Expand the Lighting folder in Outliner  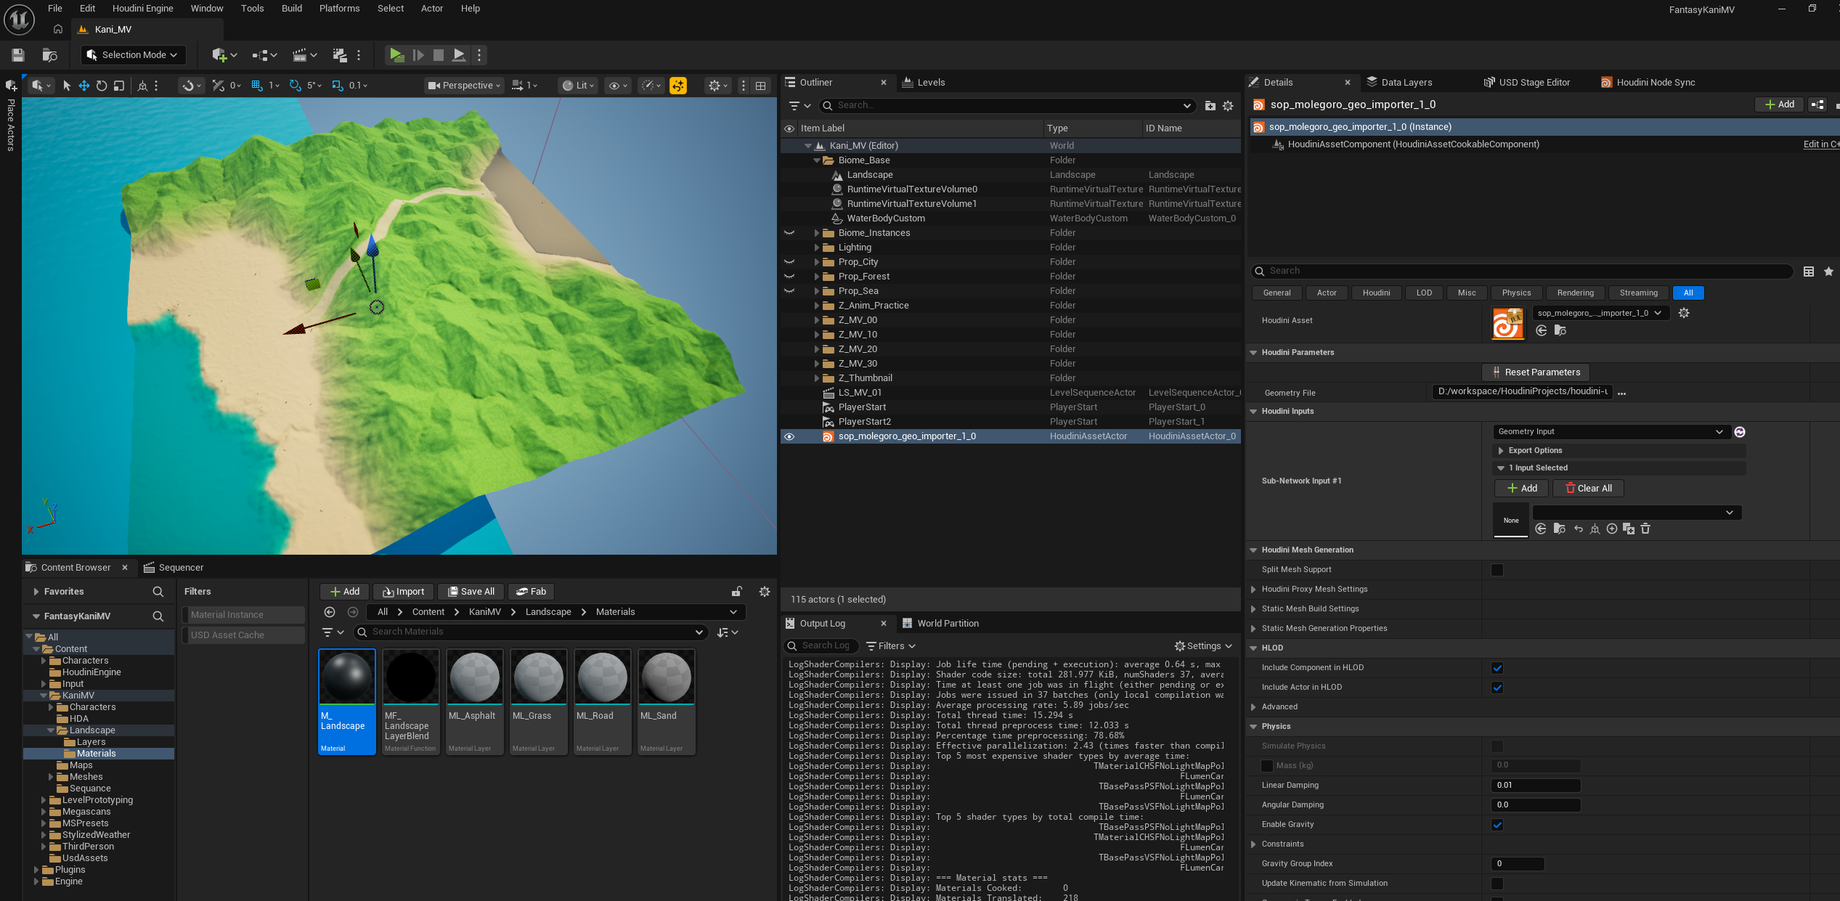(817, 248)
